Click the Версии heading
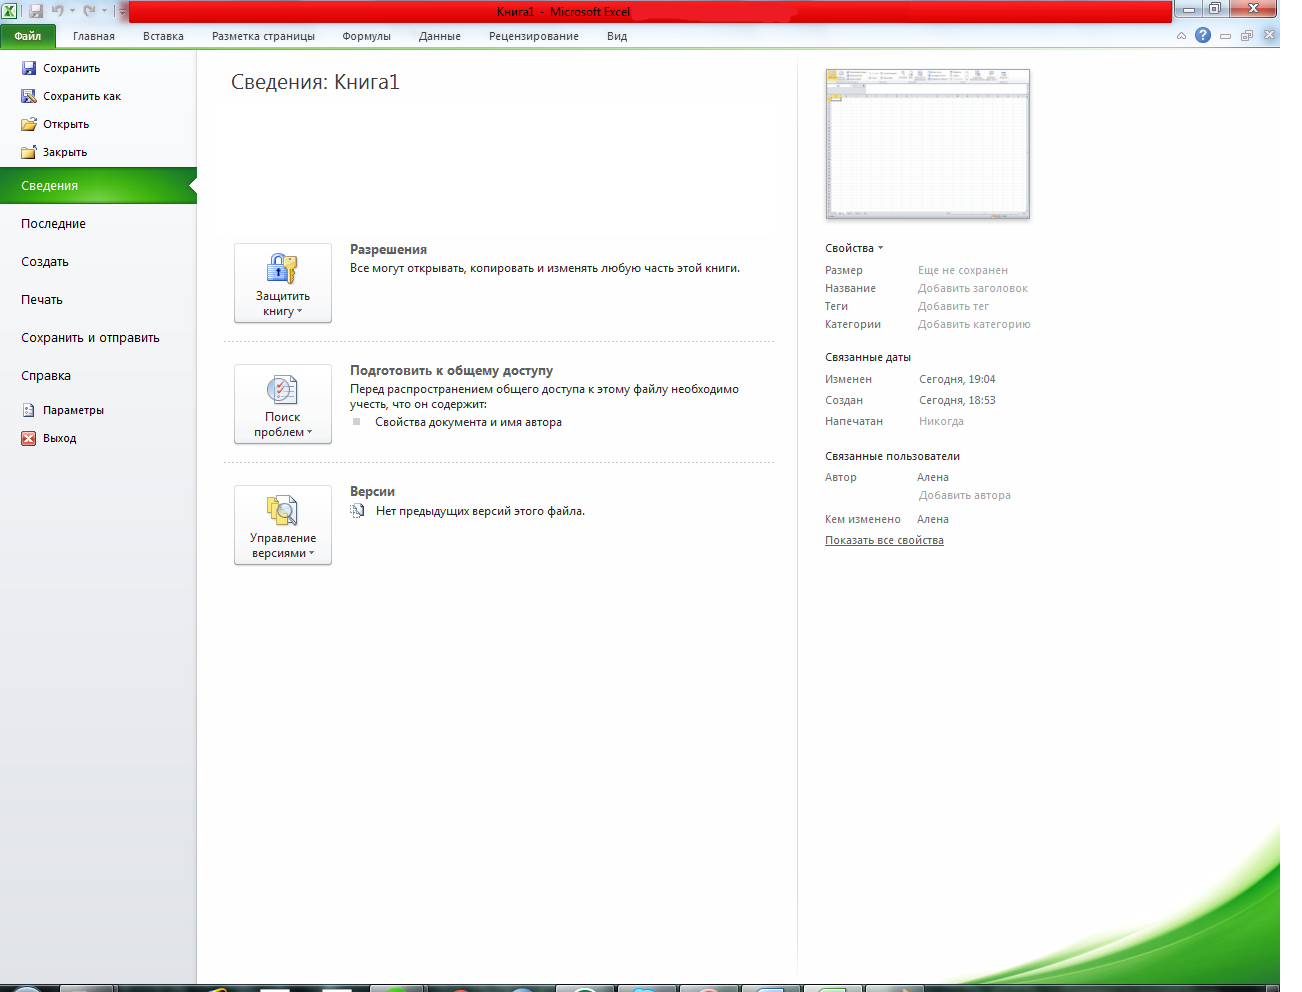The image size is (1302, 992). coord(372,491)
